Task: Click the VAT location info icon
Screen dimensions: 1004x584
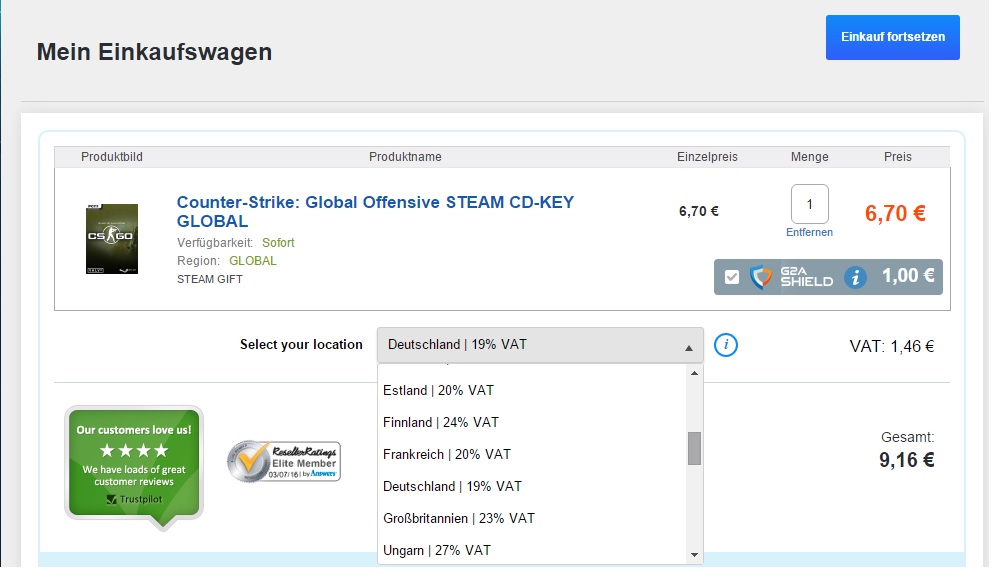Action: tap(725, 345)
